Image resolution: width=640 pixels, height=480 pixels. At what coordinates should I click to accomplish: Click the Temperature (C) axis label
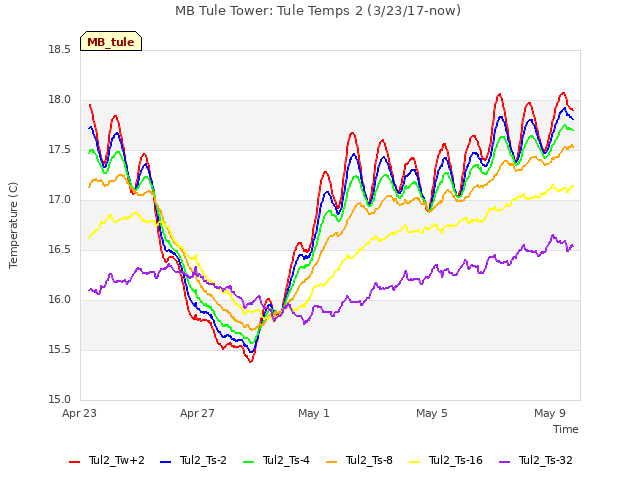[13, 225]
